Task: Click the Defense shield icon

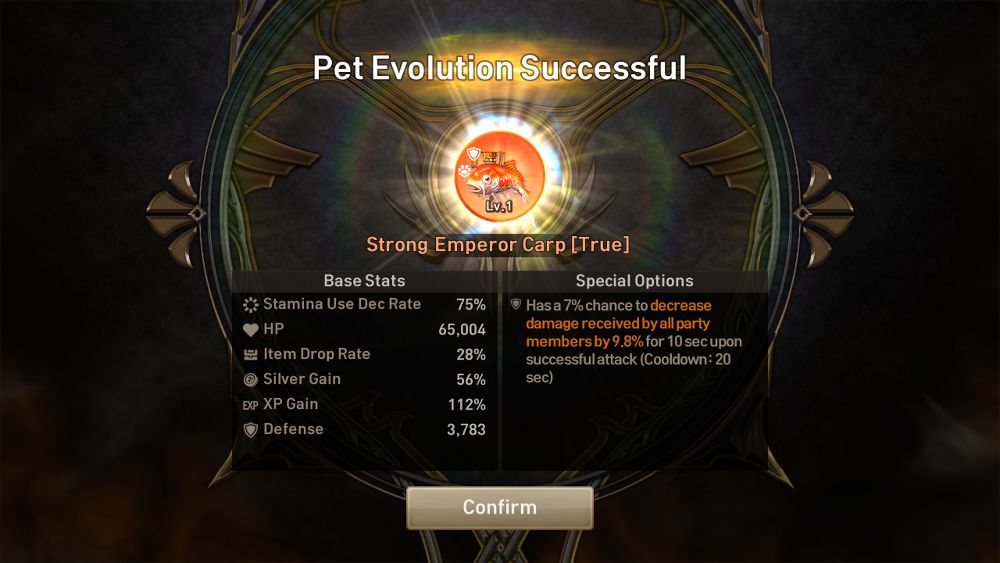Action: 251,430
